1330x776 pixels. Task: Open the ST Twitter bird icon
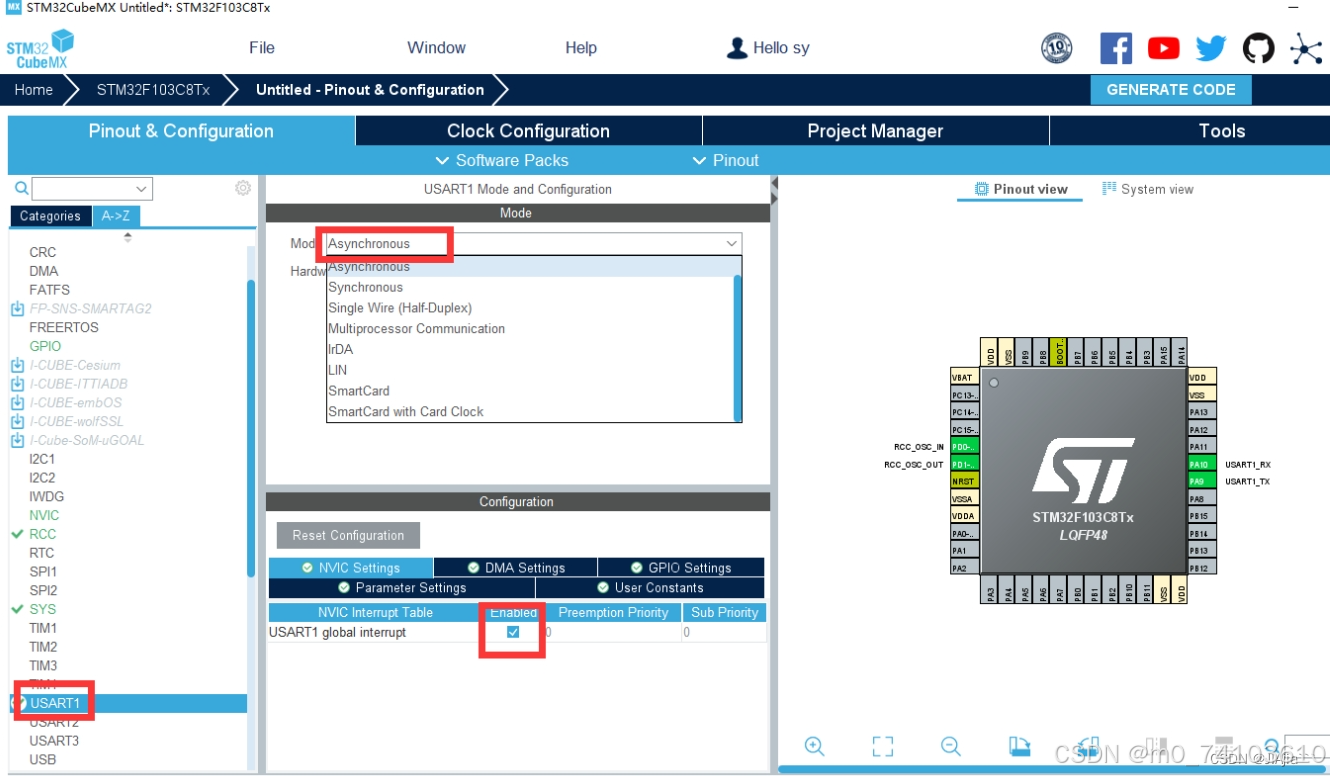(1211, 48)
